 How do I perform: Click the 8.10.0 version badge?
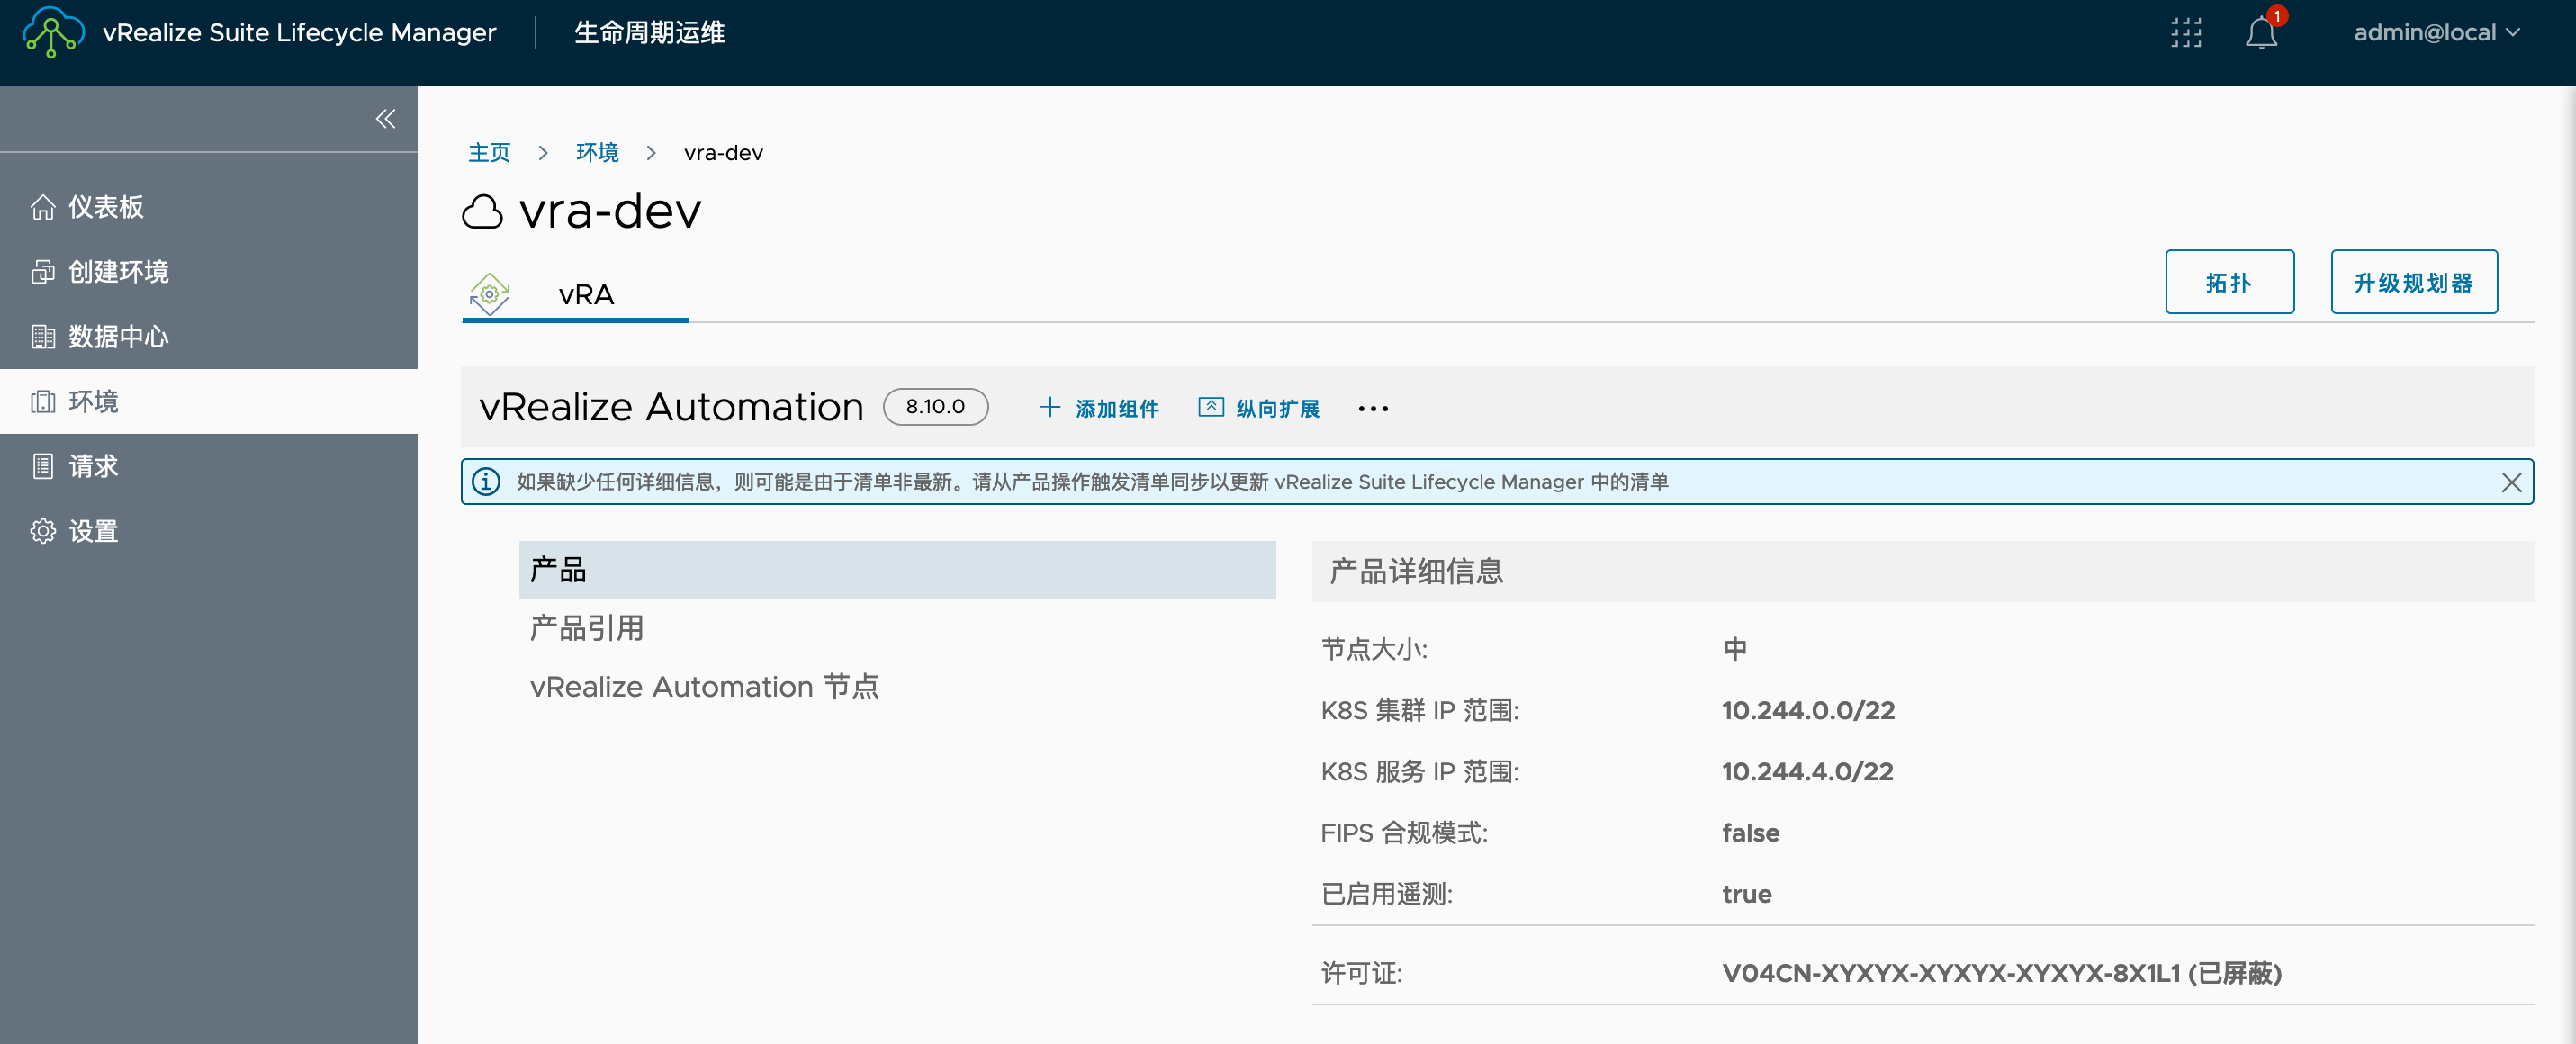pyautogui.click(x=935, y=407)
